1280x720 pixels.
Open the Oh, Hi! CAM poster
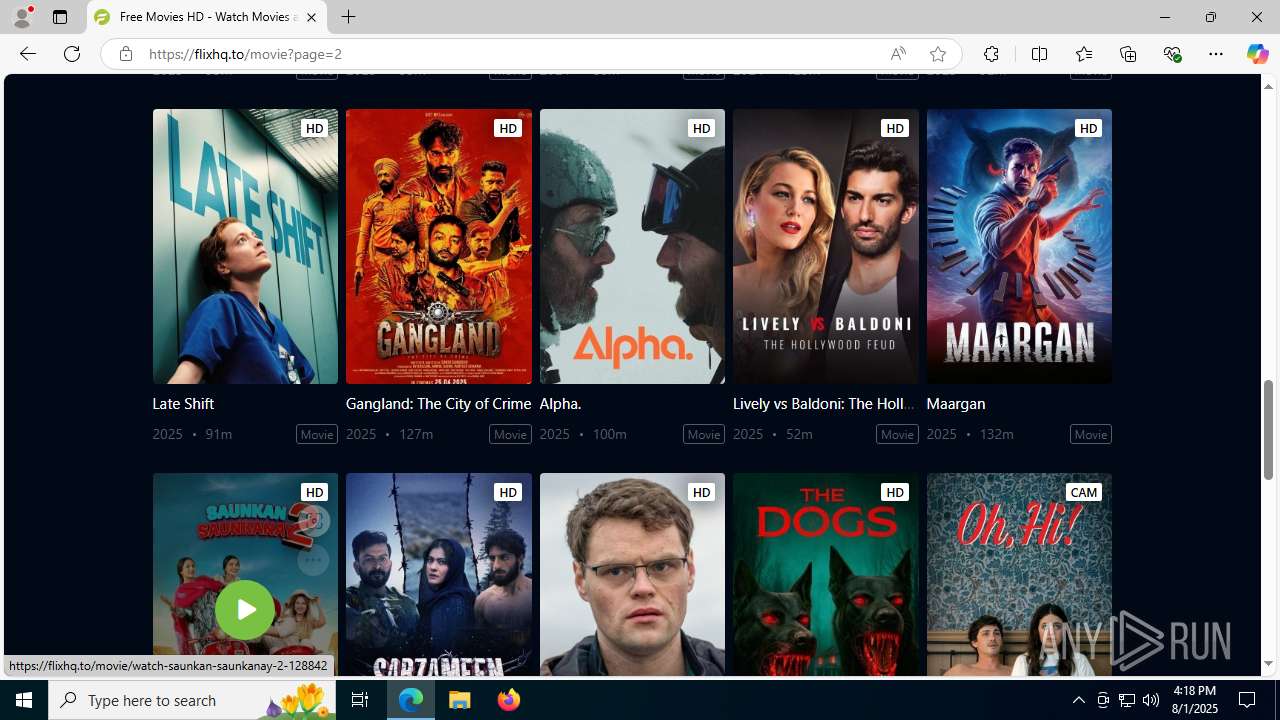click(x=1019, y=575)
